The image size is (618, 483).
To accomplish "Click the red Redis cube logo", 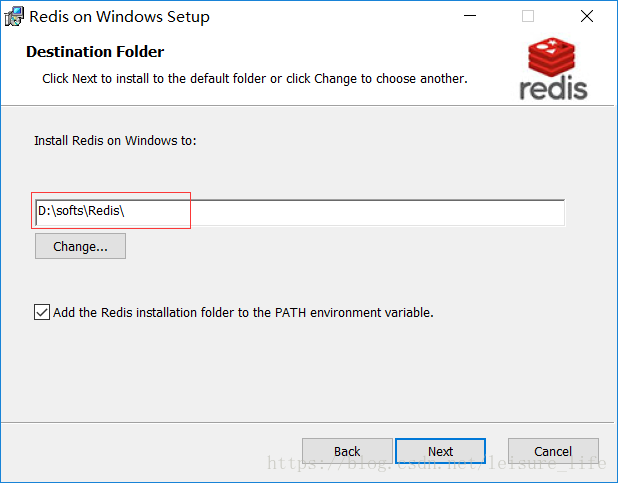I will 554,57.
